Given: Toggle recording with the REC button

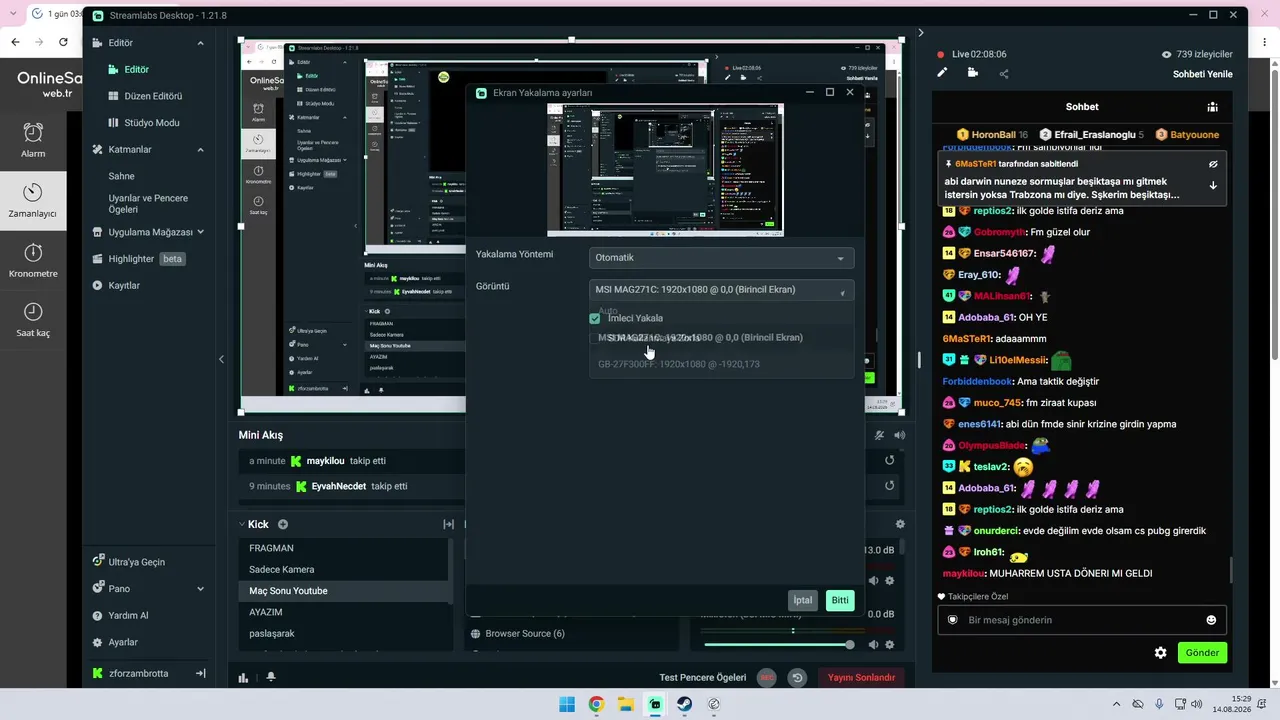Looking at the screenshot, I should pyautogui.click(x=767, y=677).
